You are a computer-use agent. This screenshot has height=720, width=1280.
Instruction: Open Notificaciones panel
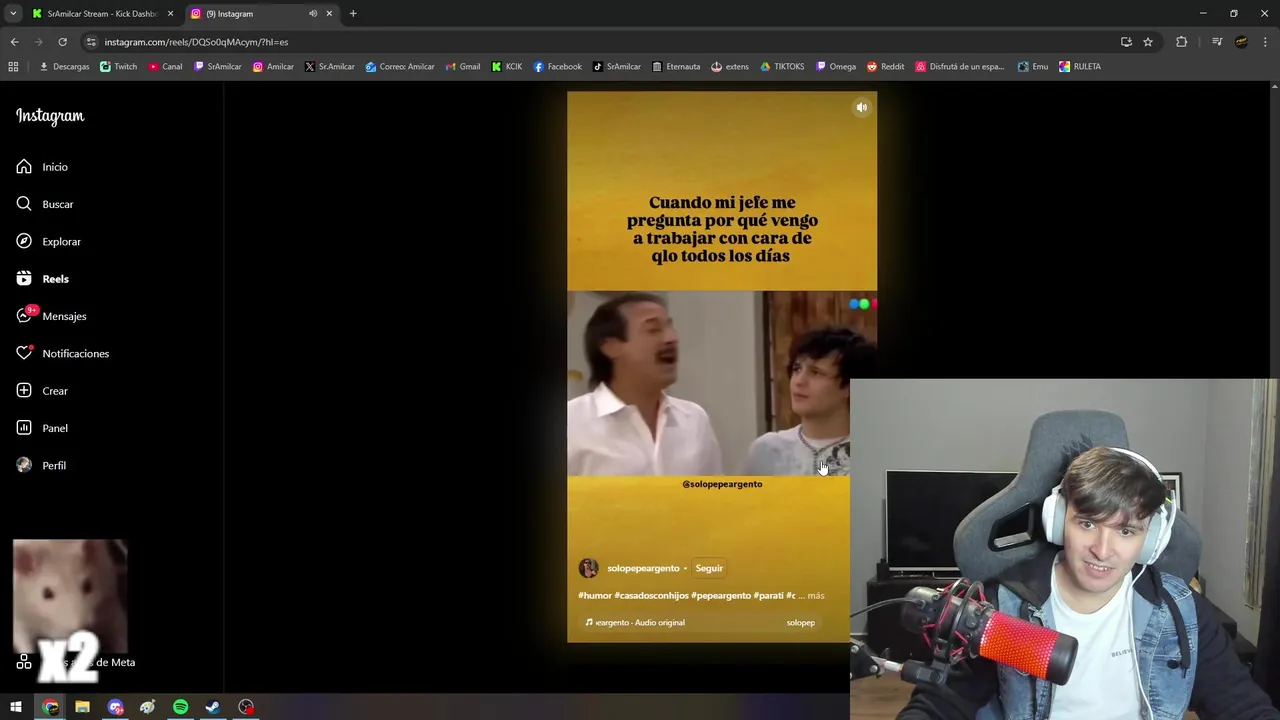[x=62, y=354]
